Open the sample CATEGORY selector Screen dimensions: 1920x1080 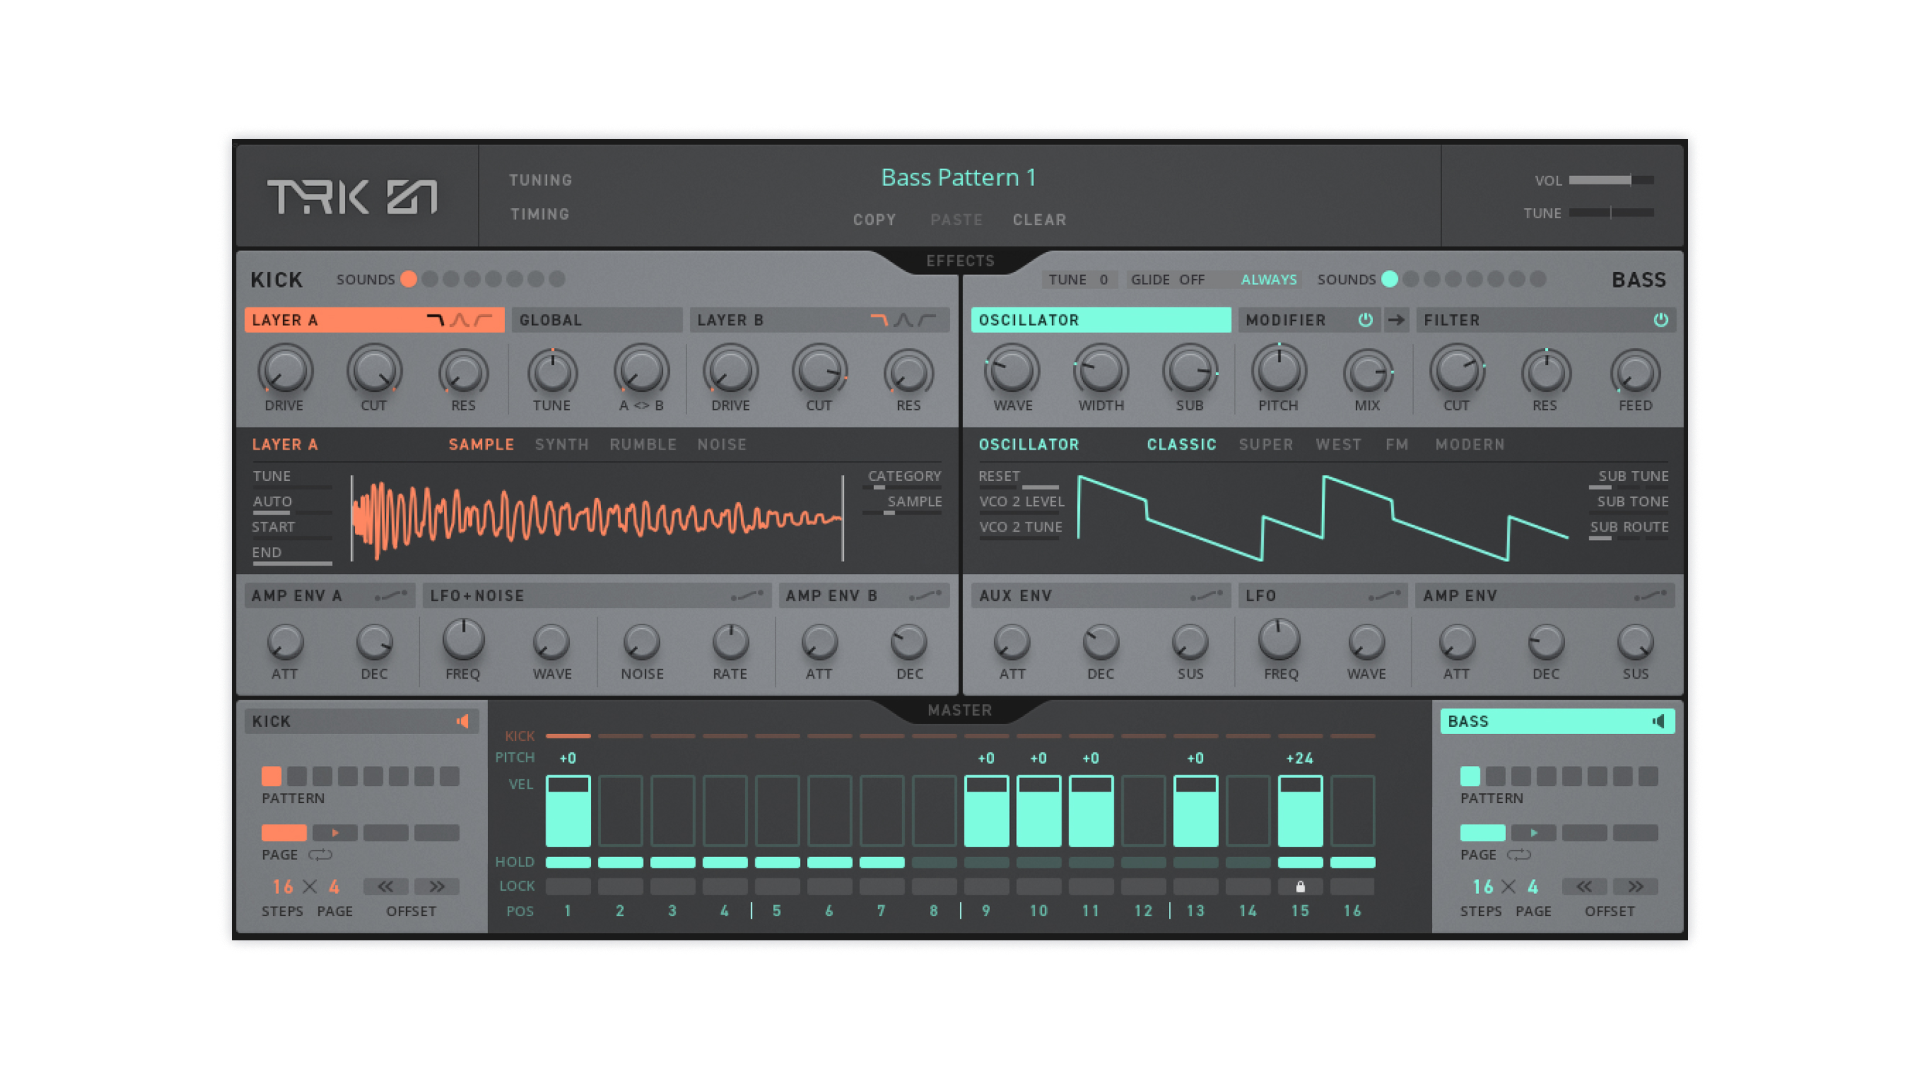tap(904, 477)
